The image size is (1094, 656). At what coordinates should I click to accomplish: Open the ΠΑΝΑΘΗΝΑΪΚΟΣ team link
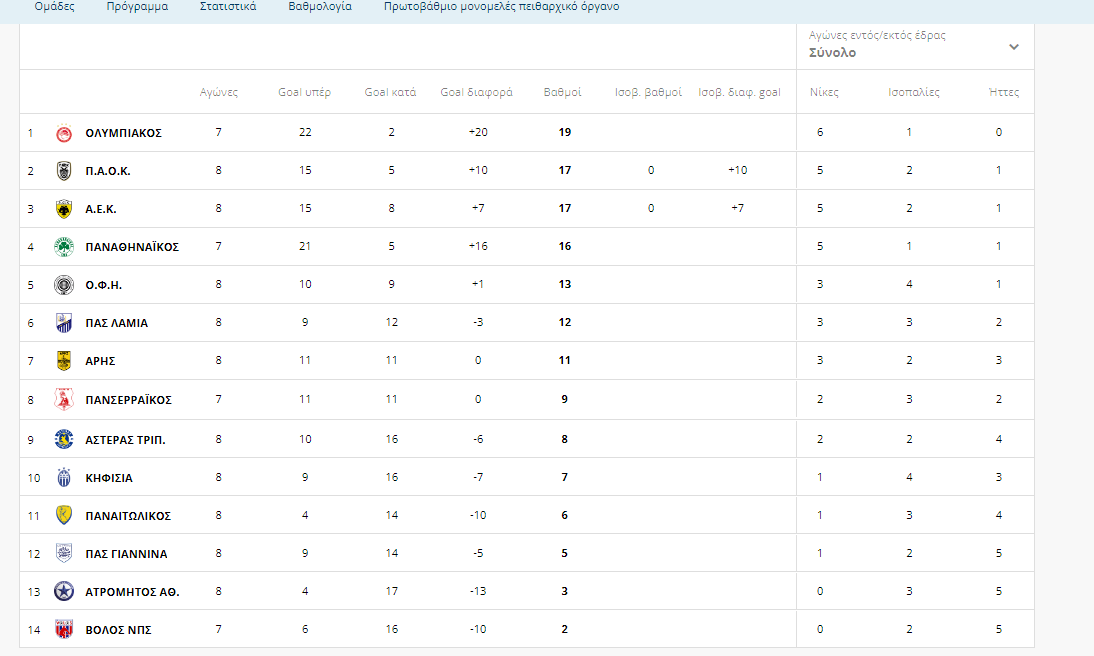tap(132, 246)
